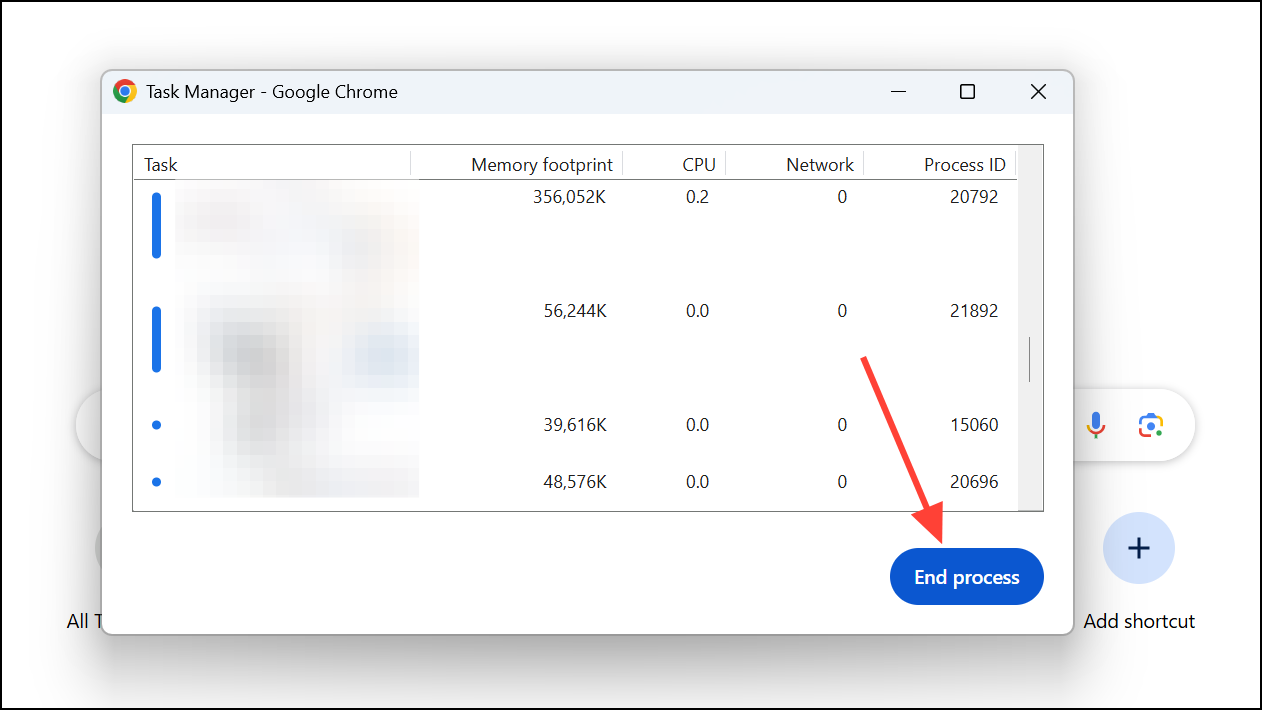Select the process with ID 20792
This screenshot has height=710, width=1262.
pos(973,197)
